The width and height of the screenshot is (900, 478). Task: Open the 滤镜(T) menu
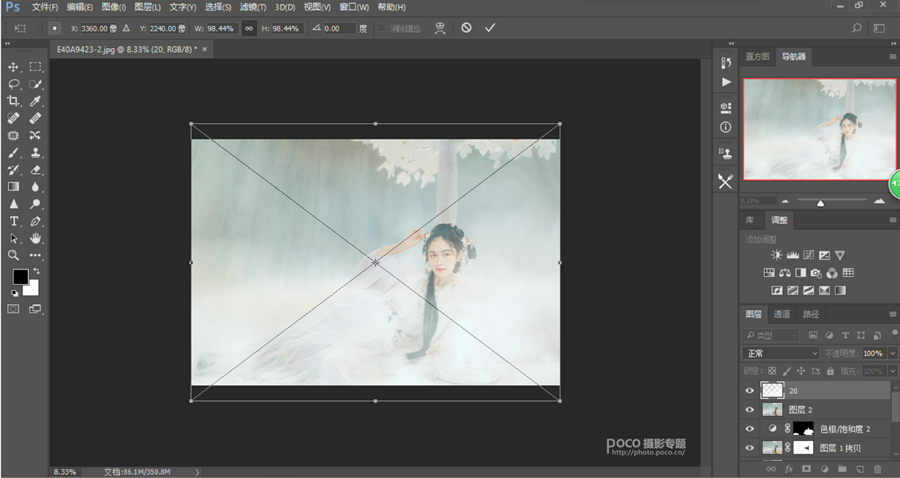252,7
